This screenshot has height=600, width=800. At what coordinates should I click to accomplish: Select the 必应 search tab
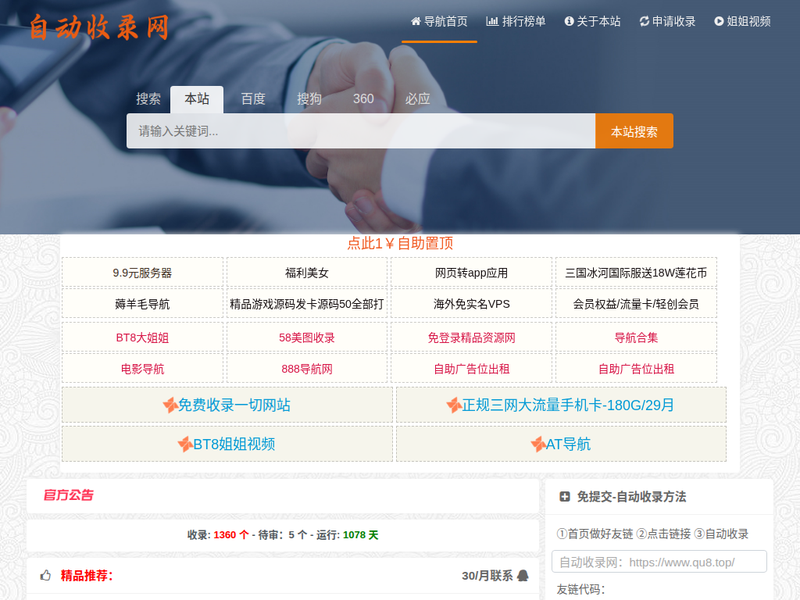417,99
